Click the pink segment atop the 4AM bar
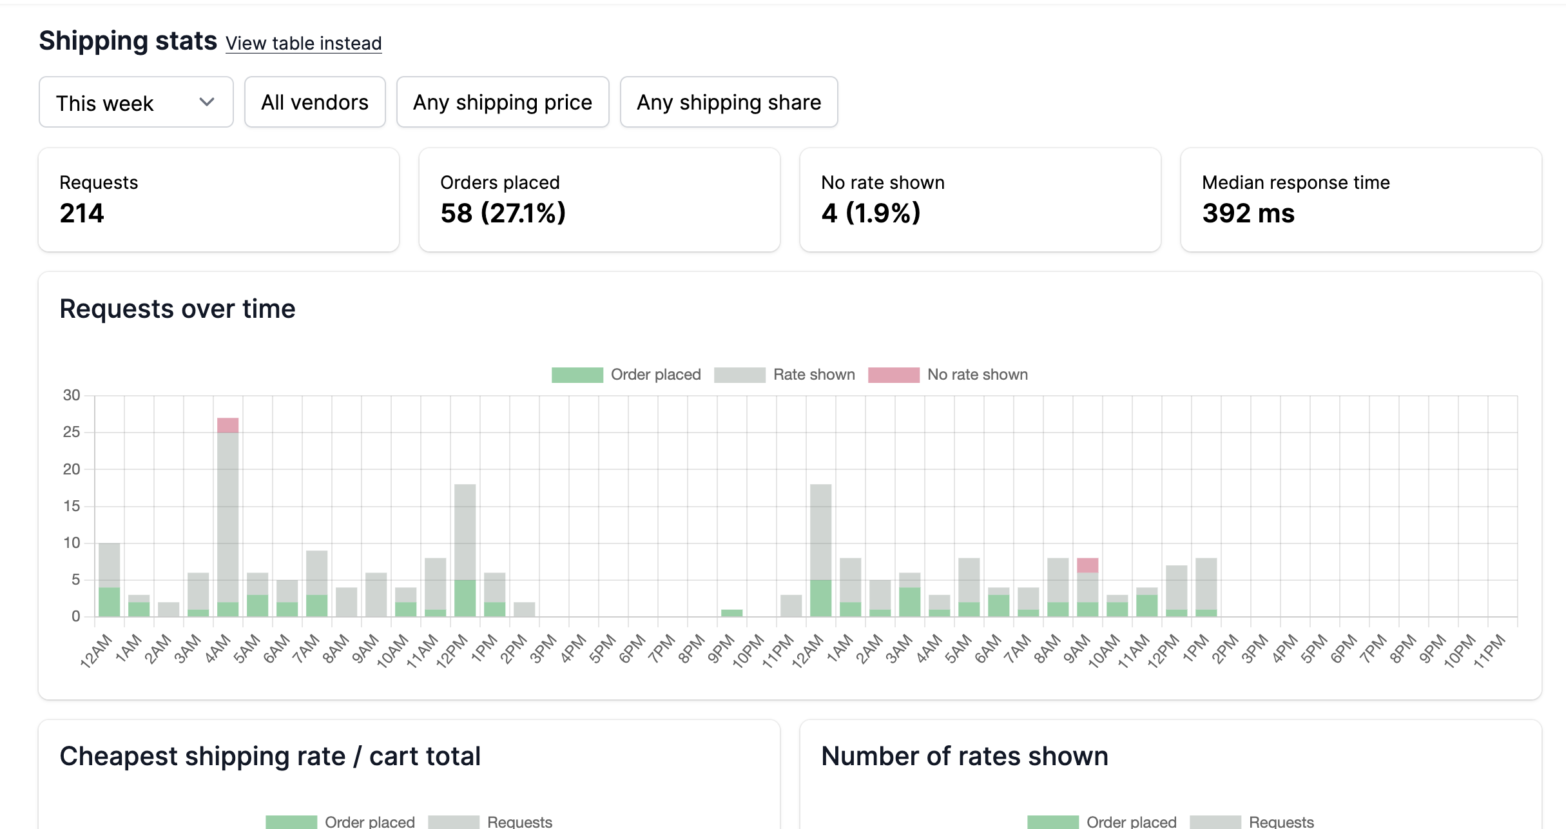The height and width of the screenshot is (829, 1566). pyautogui.click(x=228, y=425)
